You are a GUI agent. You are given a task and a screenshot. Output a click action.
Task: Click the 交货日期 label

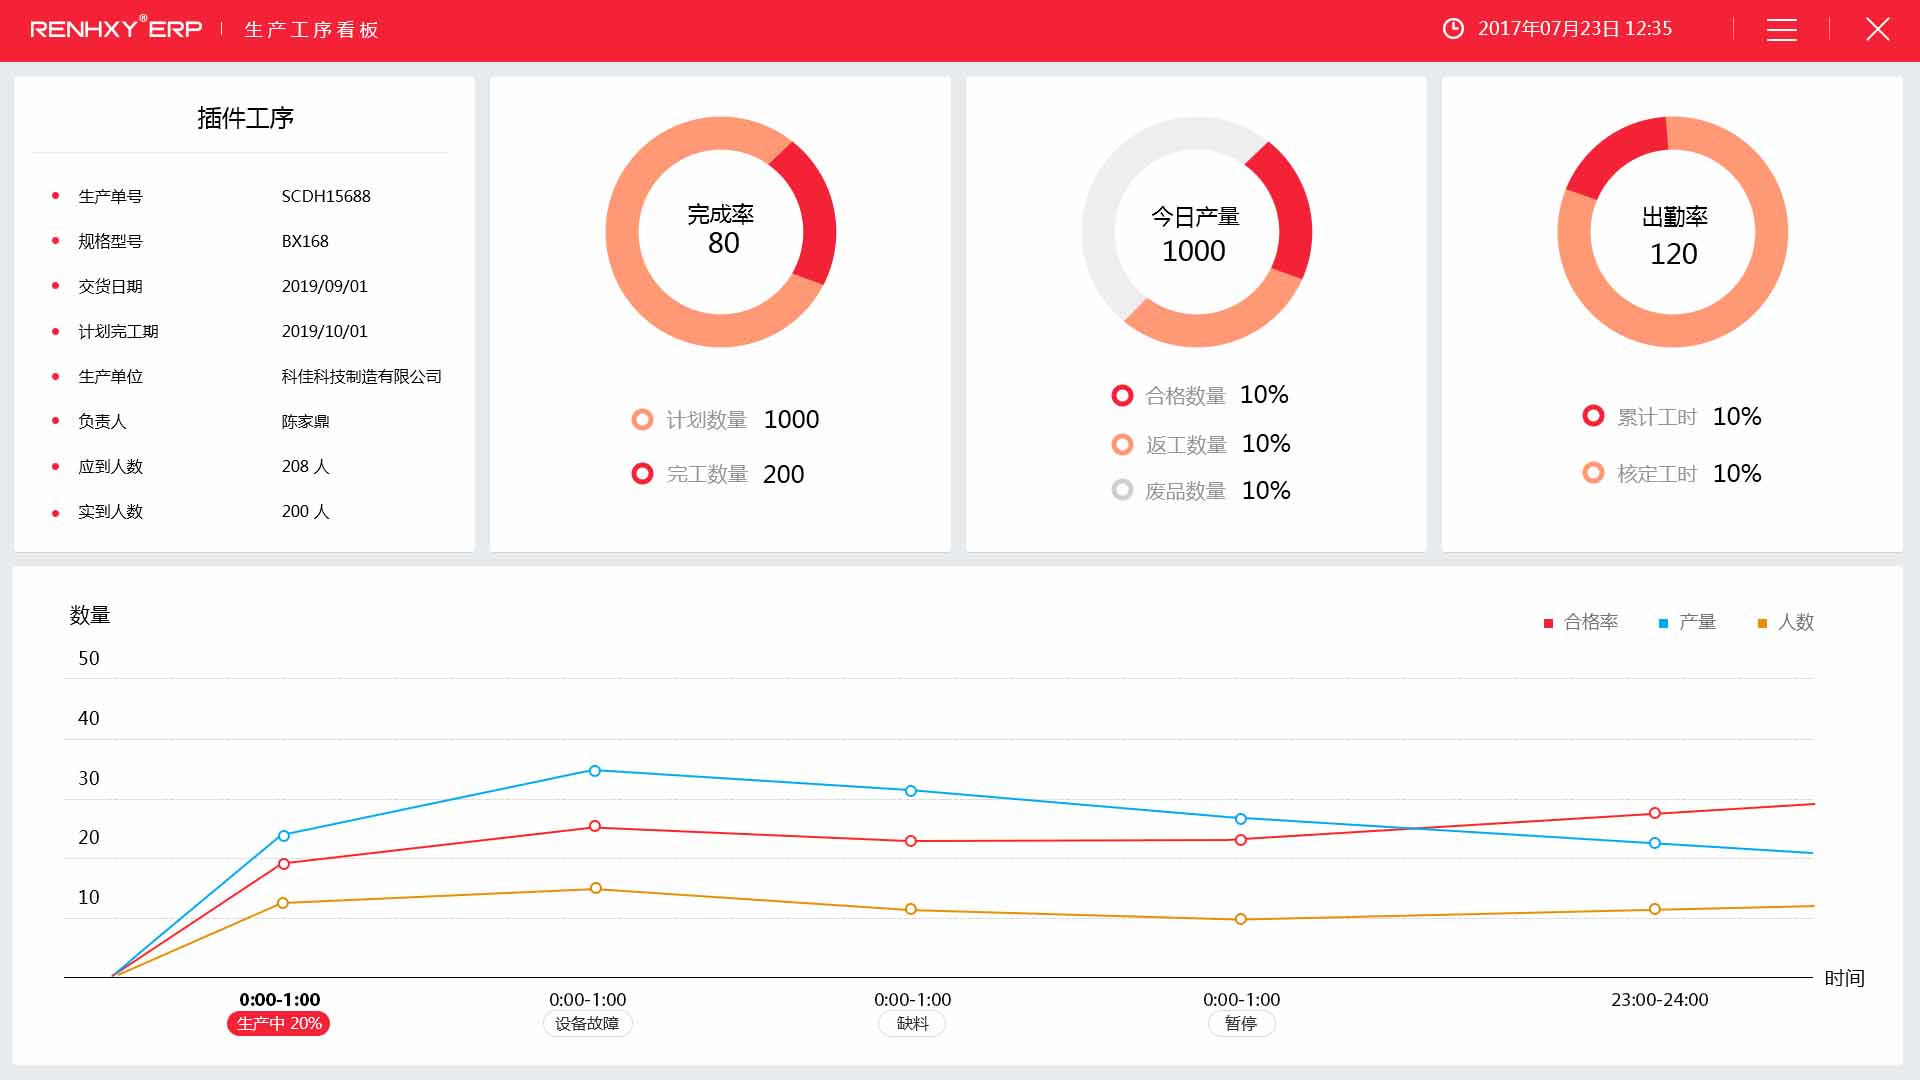[x=110, y=286]
